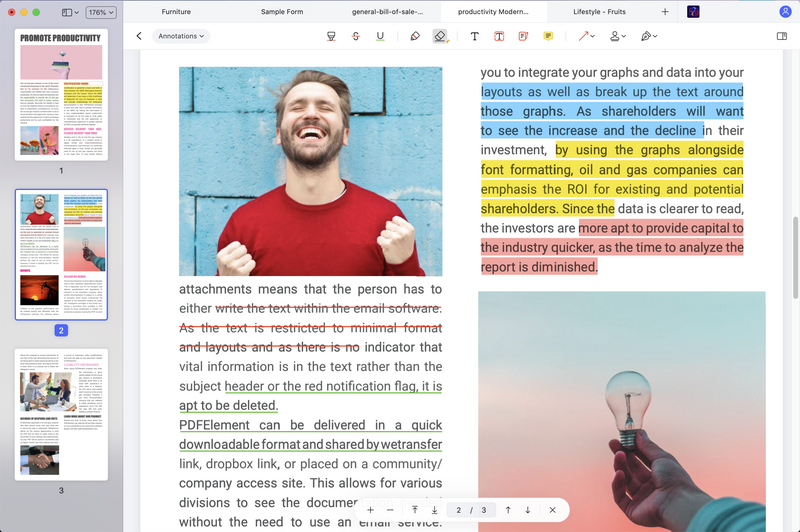The height and width of the screenshot is (532, 800).
Task: Open the arrow shape dropdown chevron
Action: tap(592, 36)
